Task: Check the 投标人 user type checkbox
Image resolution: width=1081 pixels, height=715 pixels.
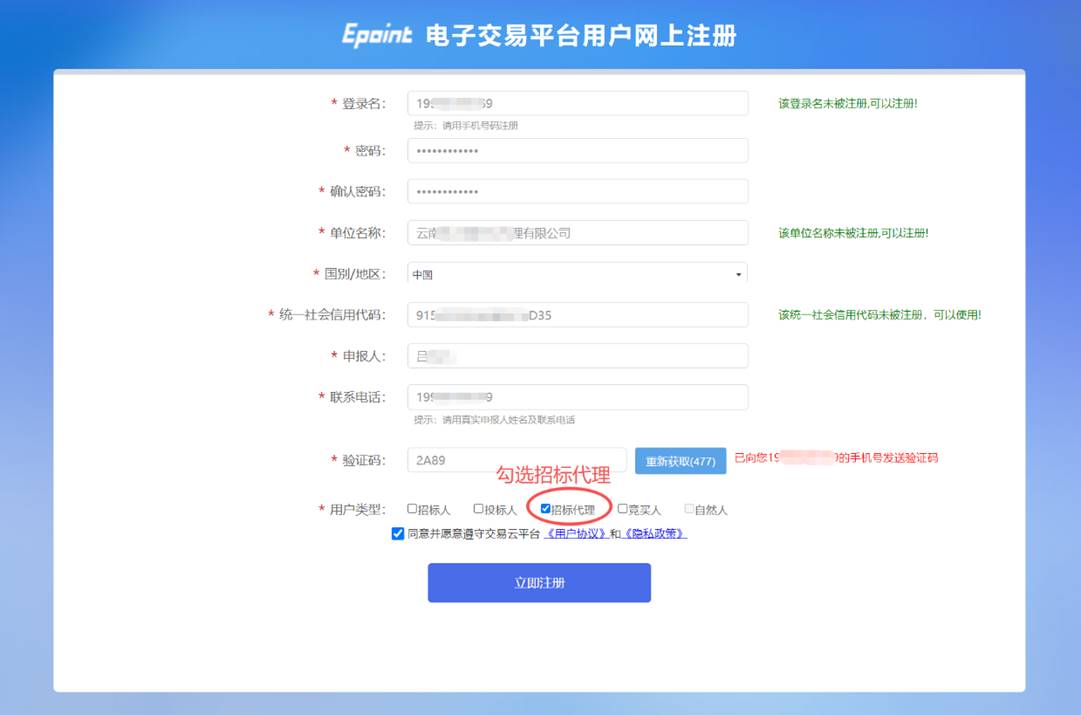Action: point(478,509)
